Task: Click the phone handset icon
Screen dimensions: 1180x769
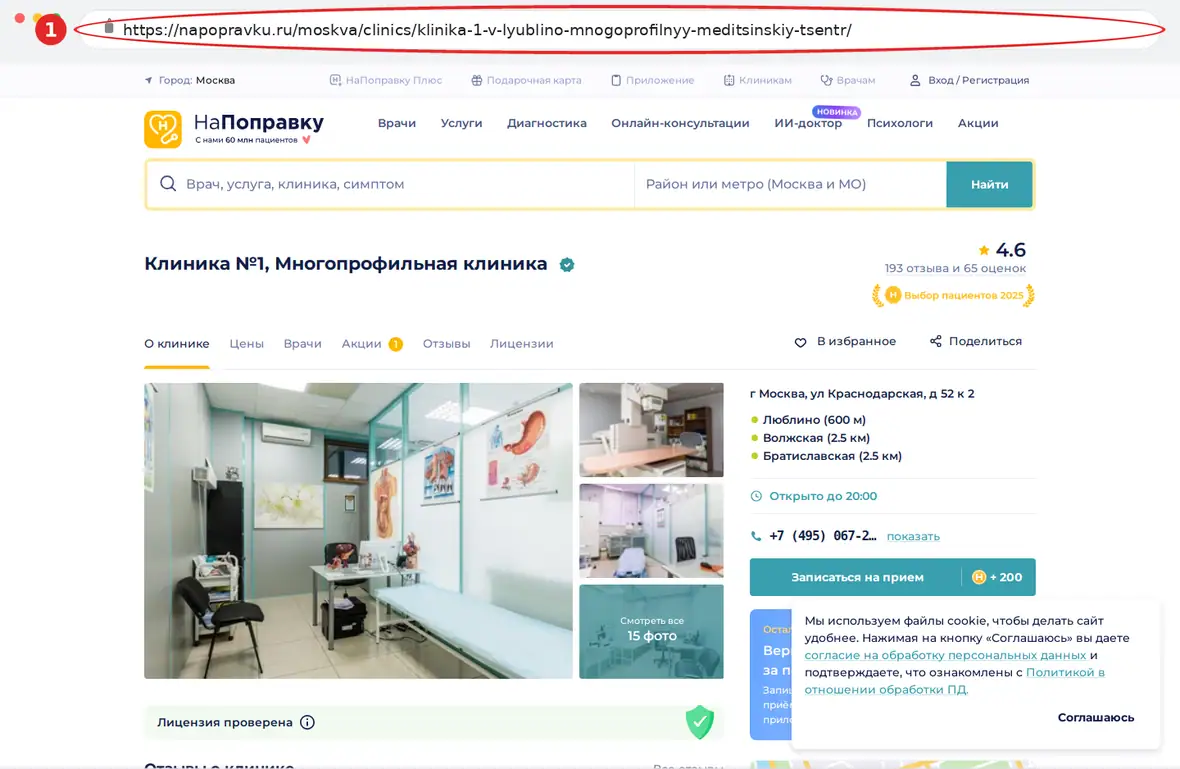Action: tap(756, 536)
